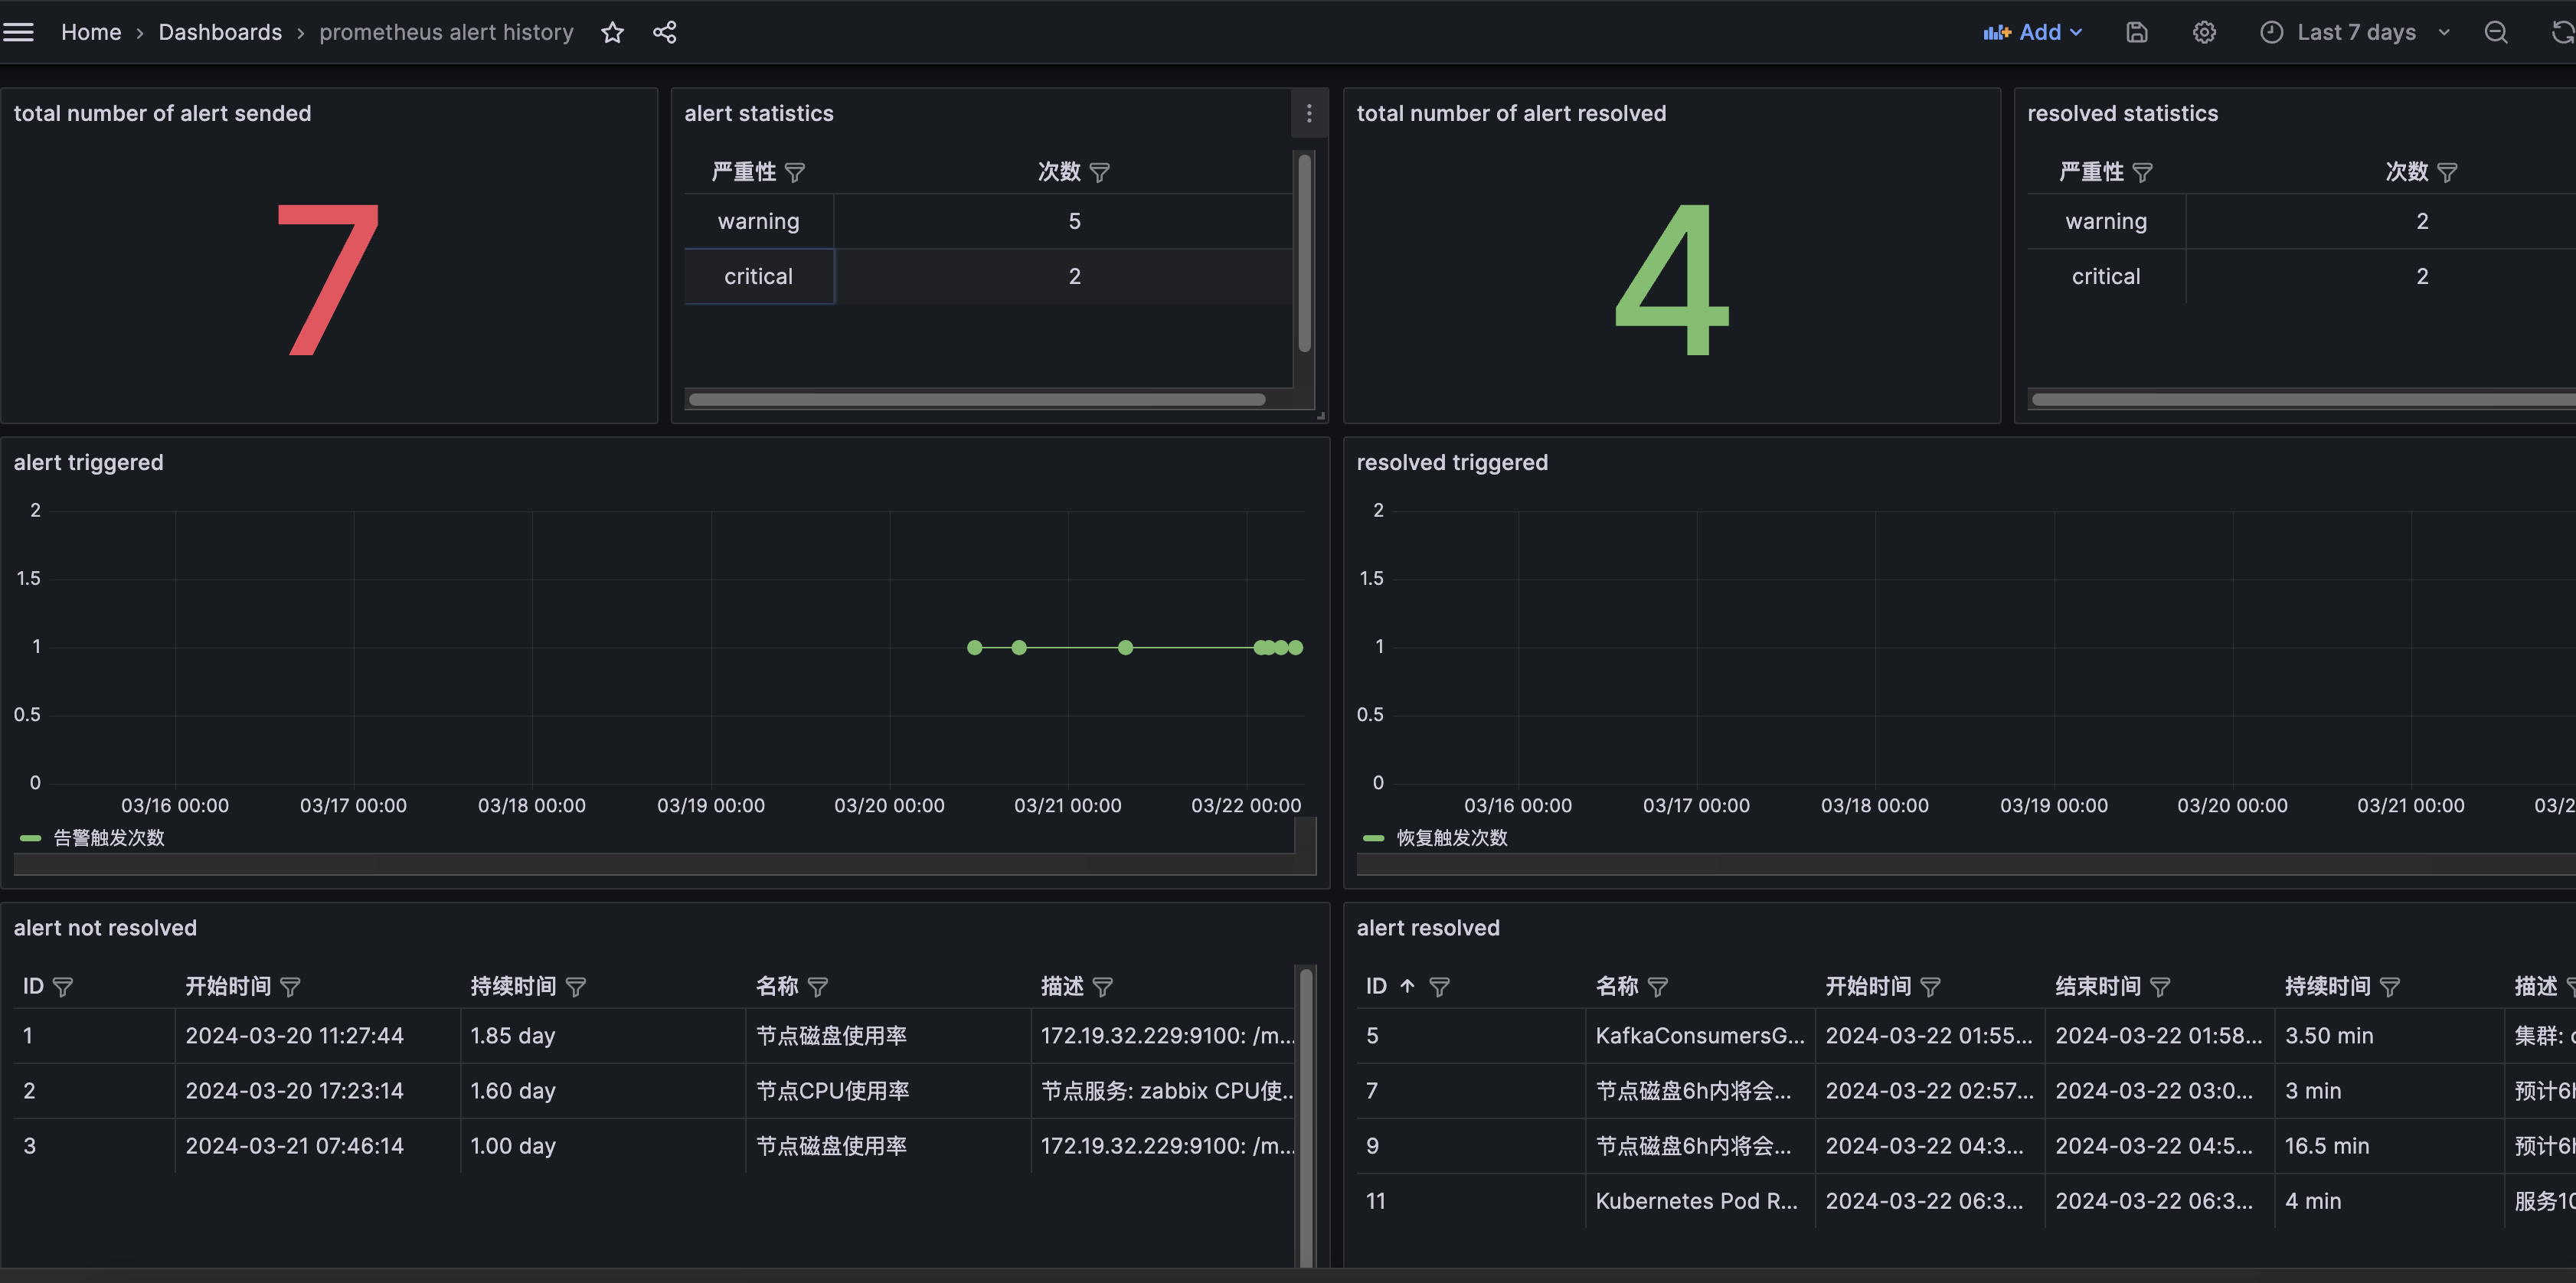The image size is (2576, 1283).
Task: Sort by 次数 header in alert statistics
Action: coord(1059,172)
